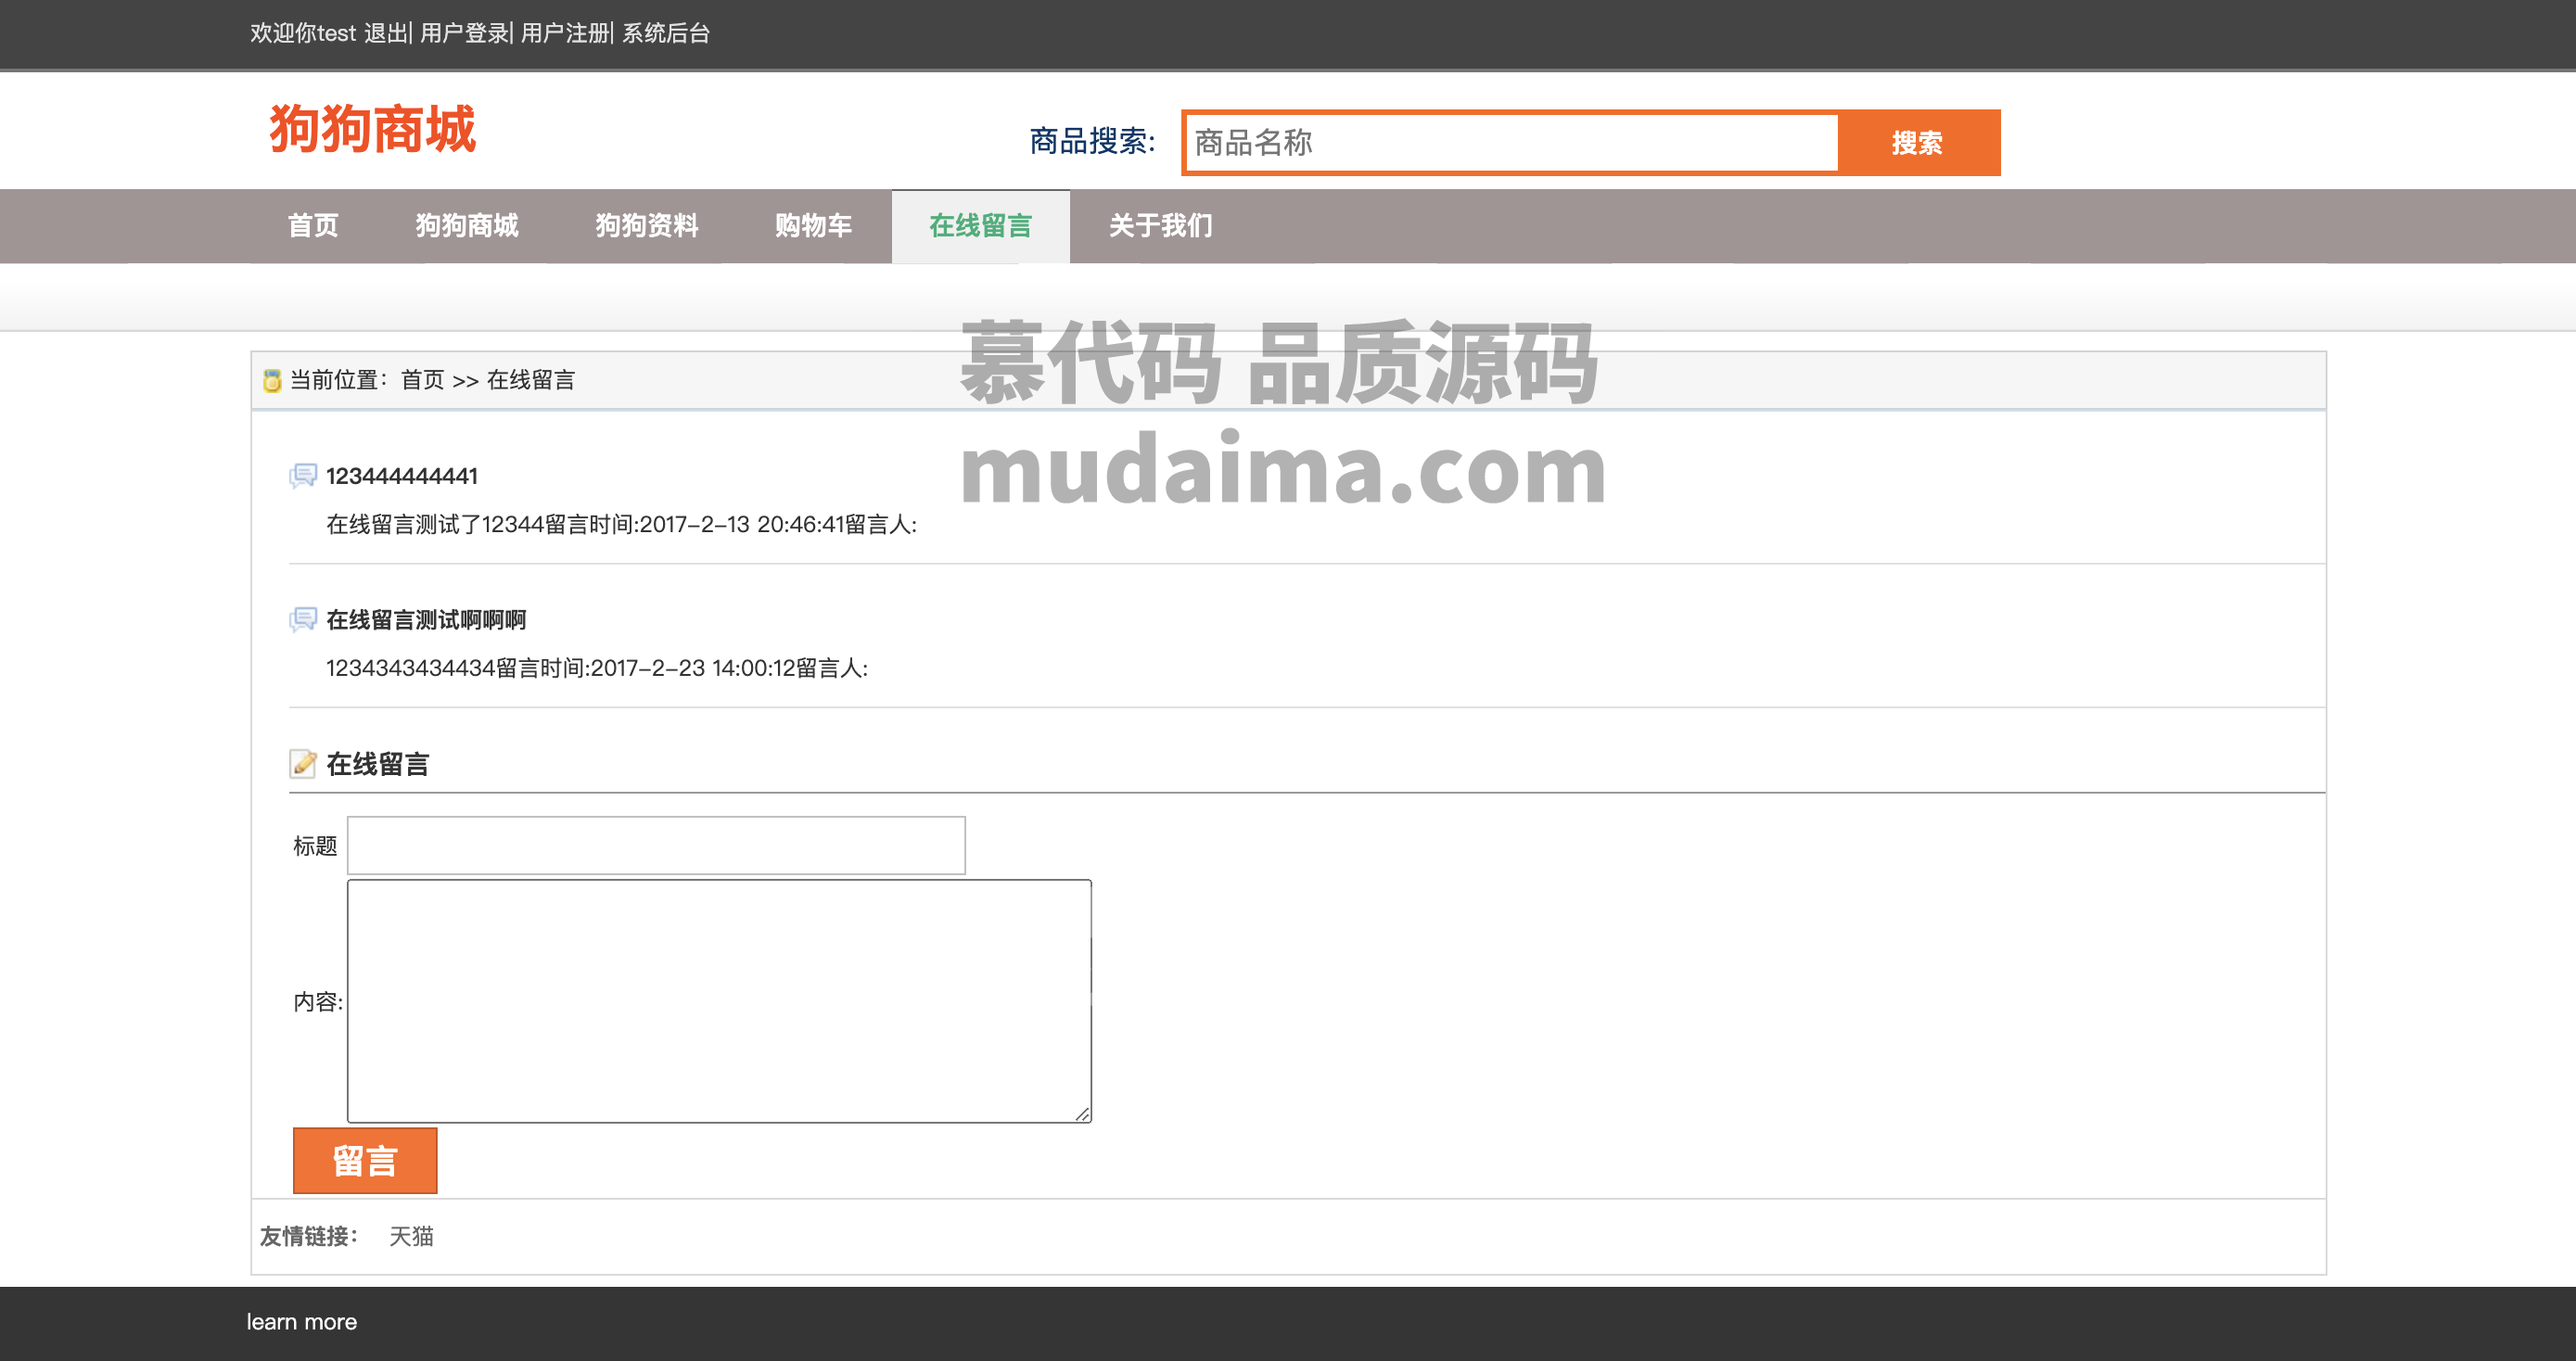The width and height of the screenshot is (2576, 1361).
Task: Open the 系统后台 admin link
Action: click(x=666, y=33)
